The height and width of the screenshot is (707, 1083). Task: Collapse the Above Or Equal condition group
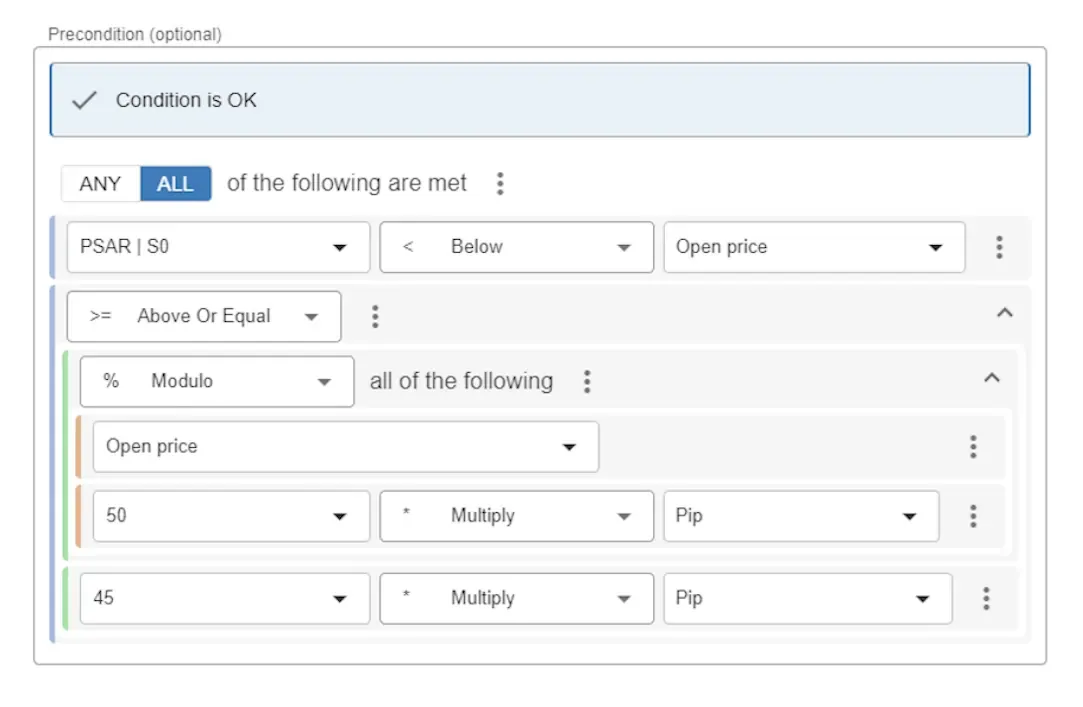[1005, 313]
